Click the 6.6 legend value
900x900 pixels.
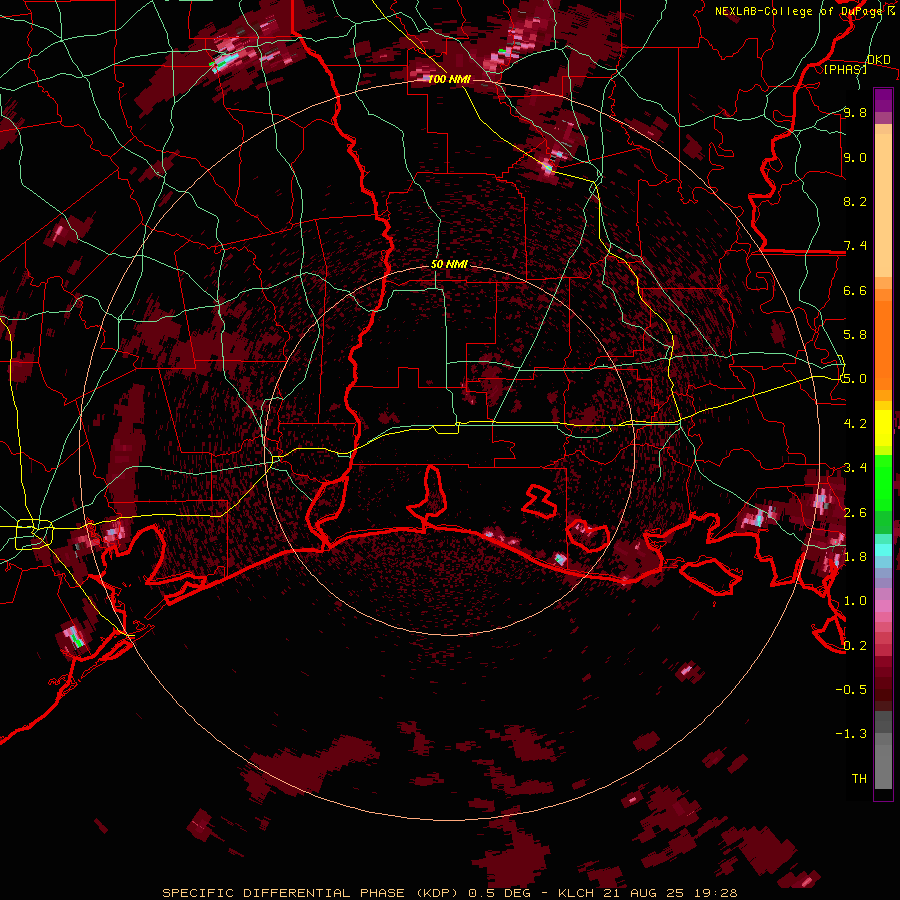pos(855,290)
